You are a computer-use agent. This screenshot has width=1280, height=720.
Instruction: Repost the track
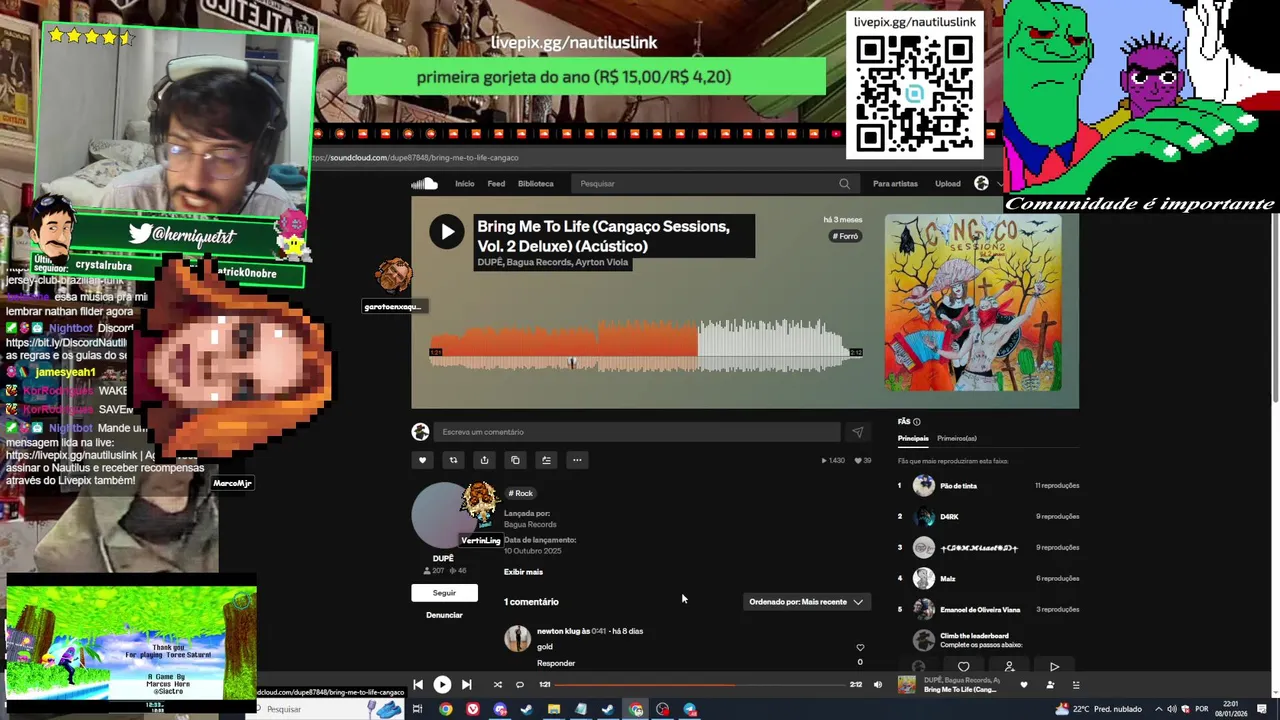(x=453, y=460)
